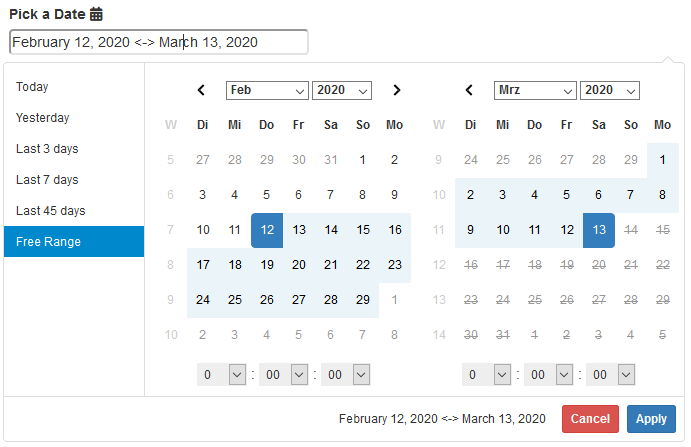Go to previous month on left calendar

[201, 90]
